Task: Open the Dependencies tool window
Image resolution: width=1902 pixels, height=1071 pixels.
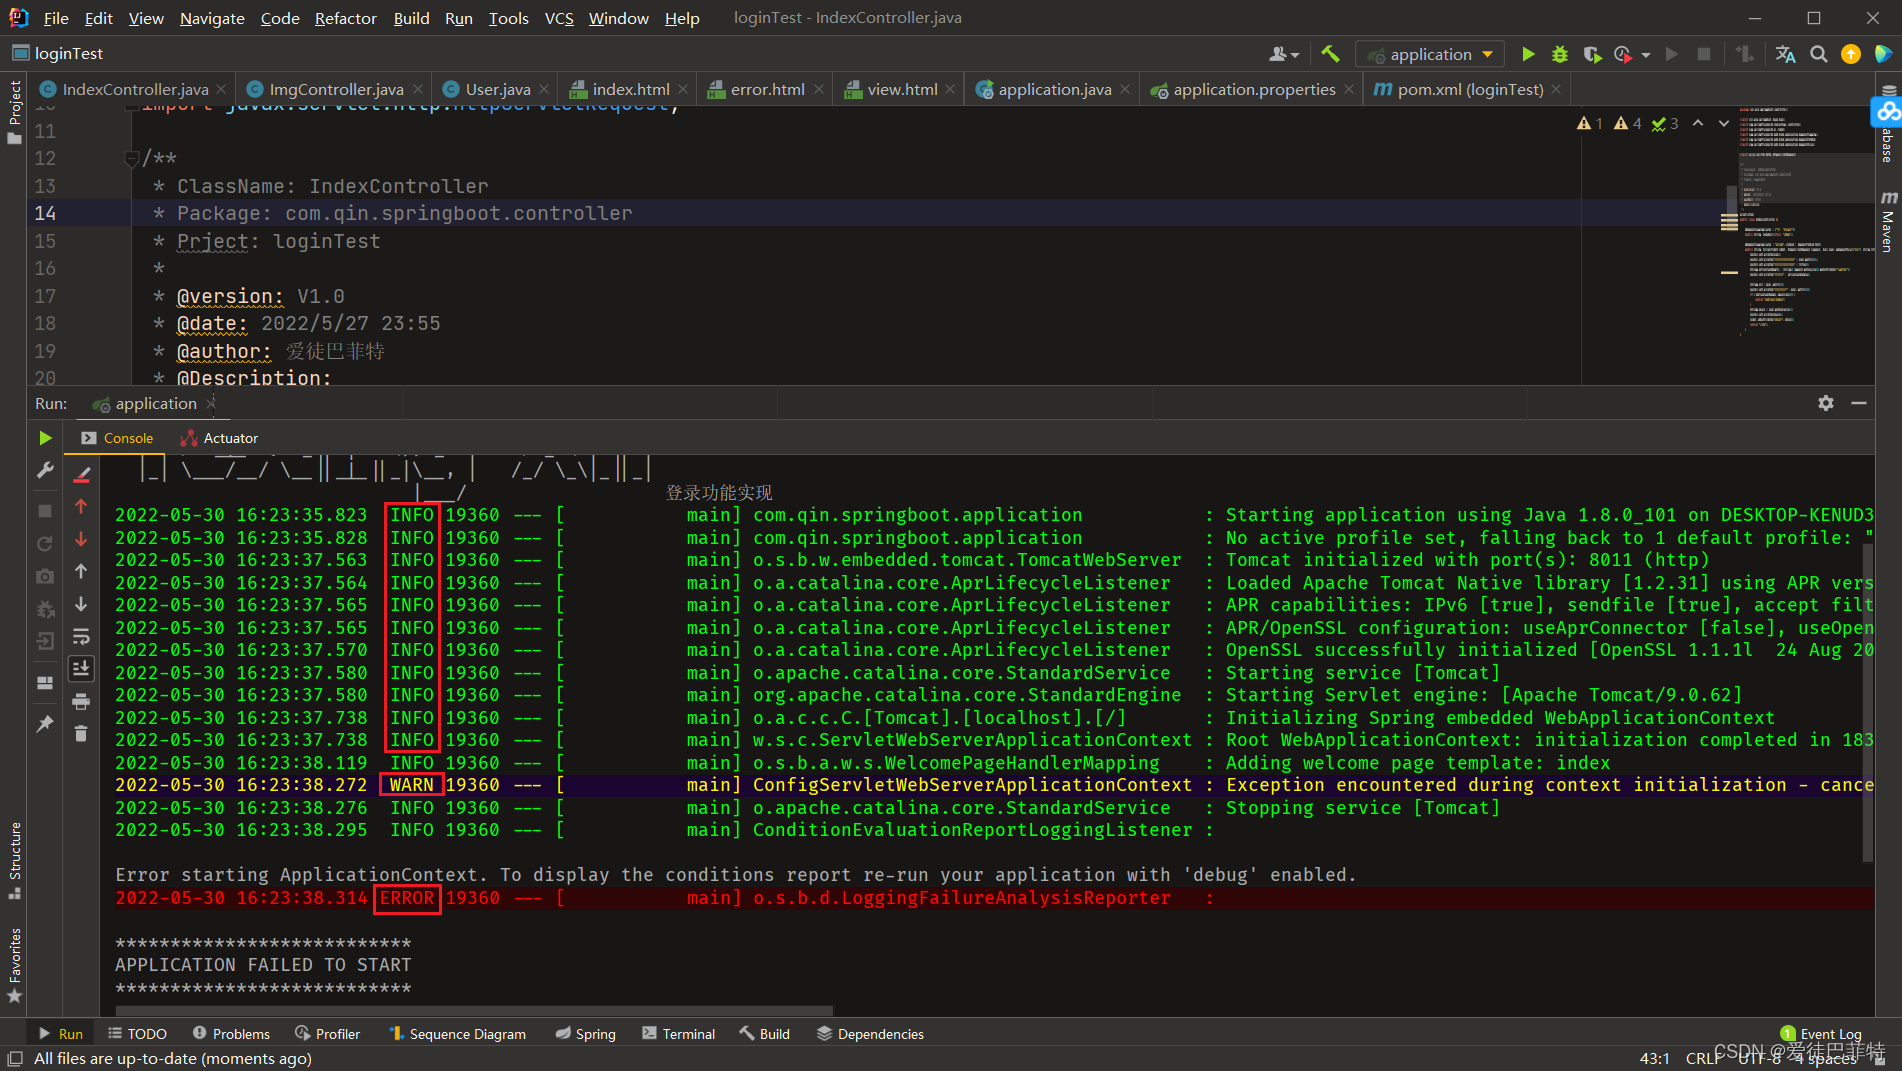Action: (x=870, y=1034)
